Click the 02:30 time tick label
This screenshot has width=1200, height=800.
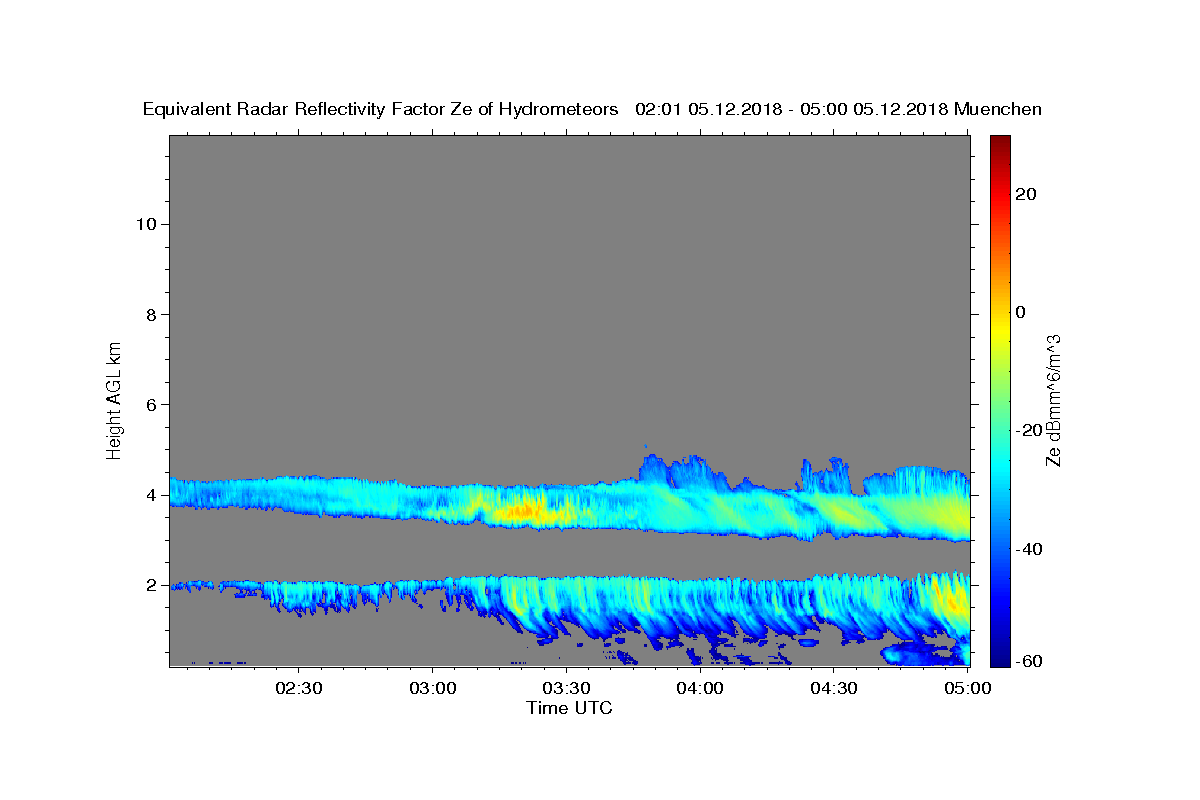pyautogui.click(x=299, y=689)
